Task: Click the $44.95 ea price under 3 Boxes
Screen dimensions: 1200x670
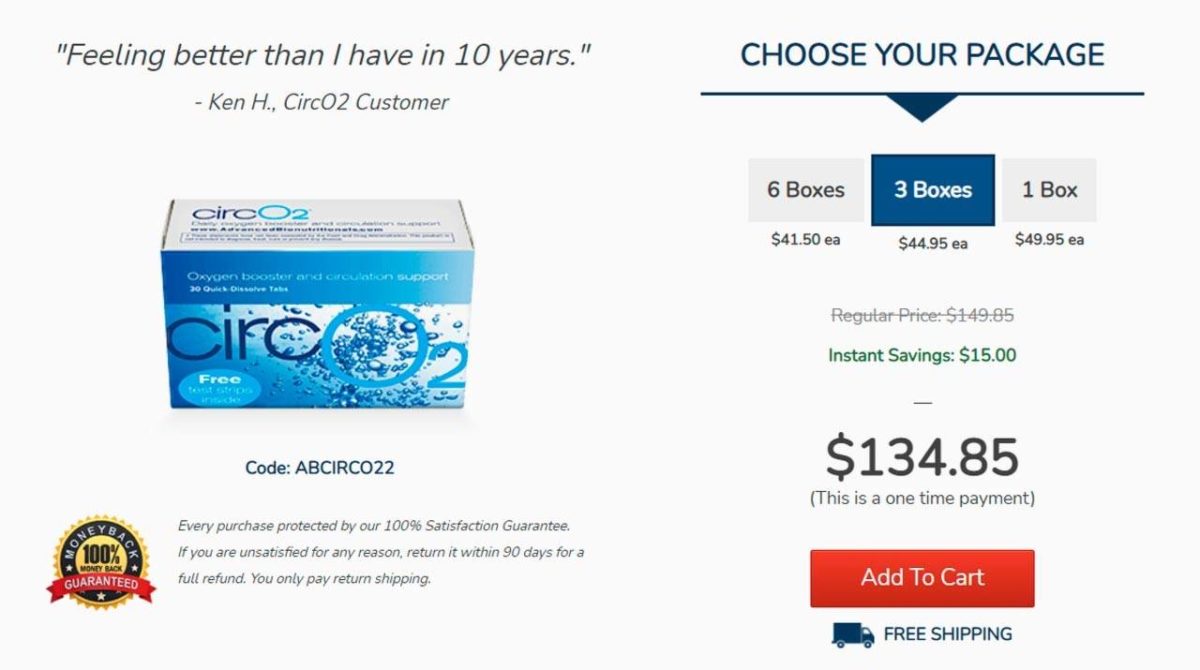Action: [933, 244]
